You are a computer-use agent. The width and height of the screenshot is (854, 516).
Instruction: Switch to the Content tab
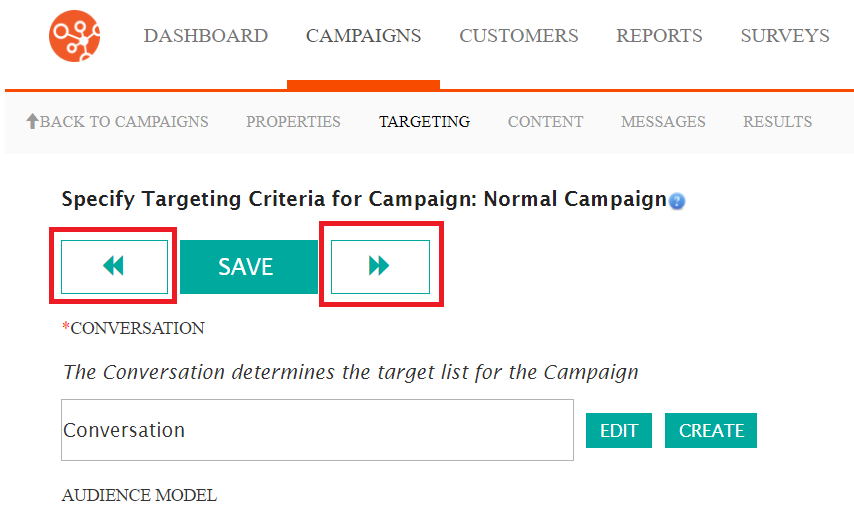coord(545,122)
